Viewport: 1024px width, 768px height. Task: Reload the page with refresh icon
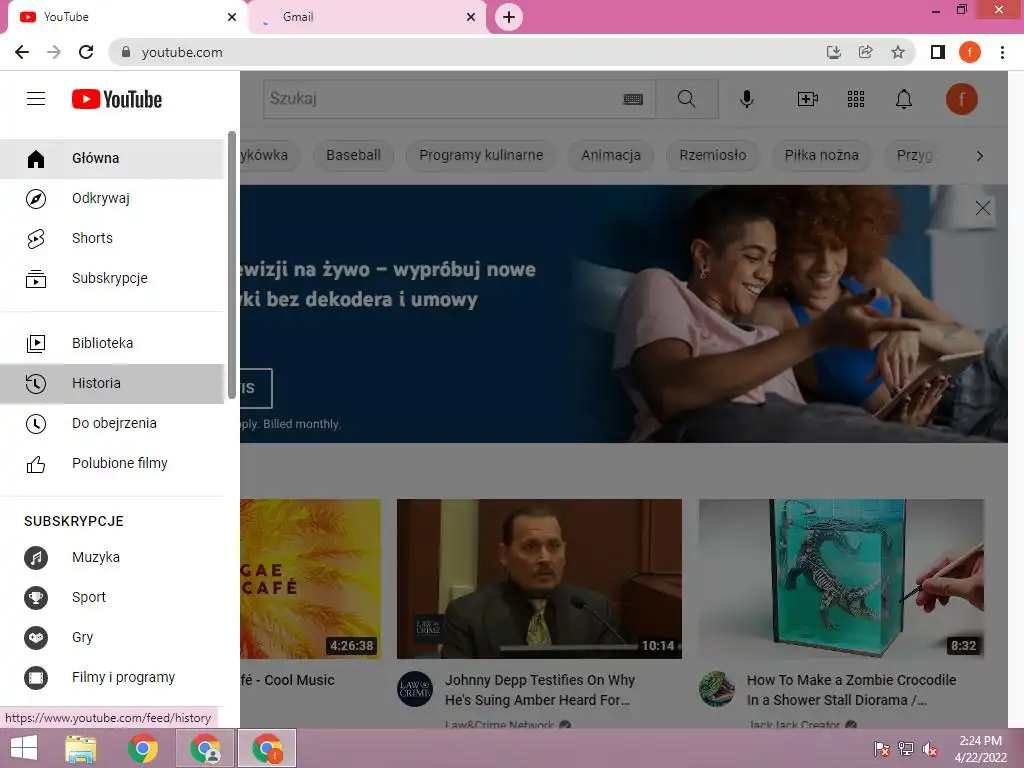pyautogui.click(x=86, y=52)
